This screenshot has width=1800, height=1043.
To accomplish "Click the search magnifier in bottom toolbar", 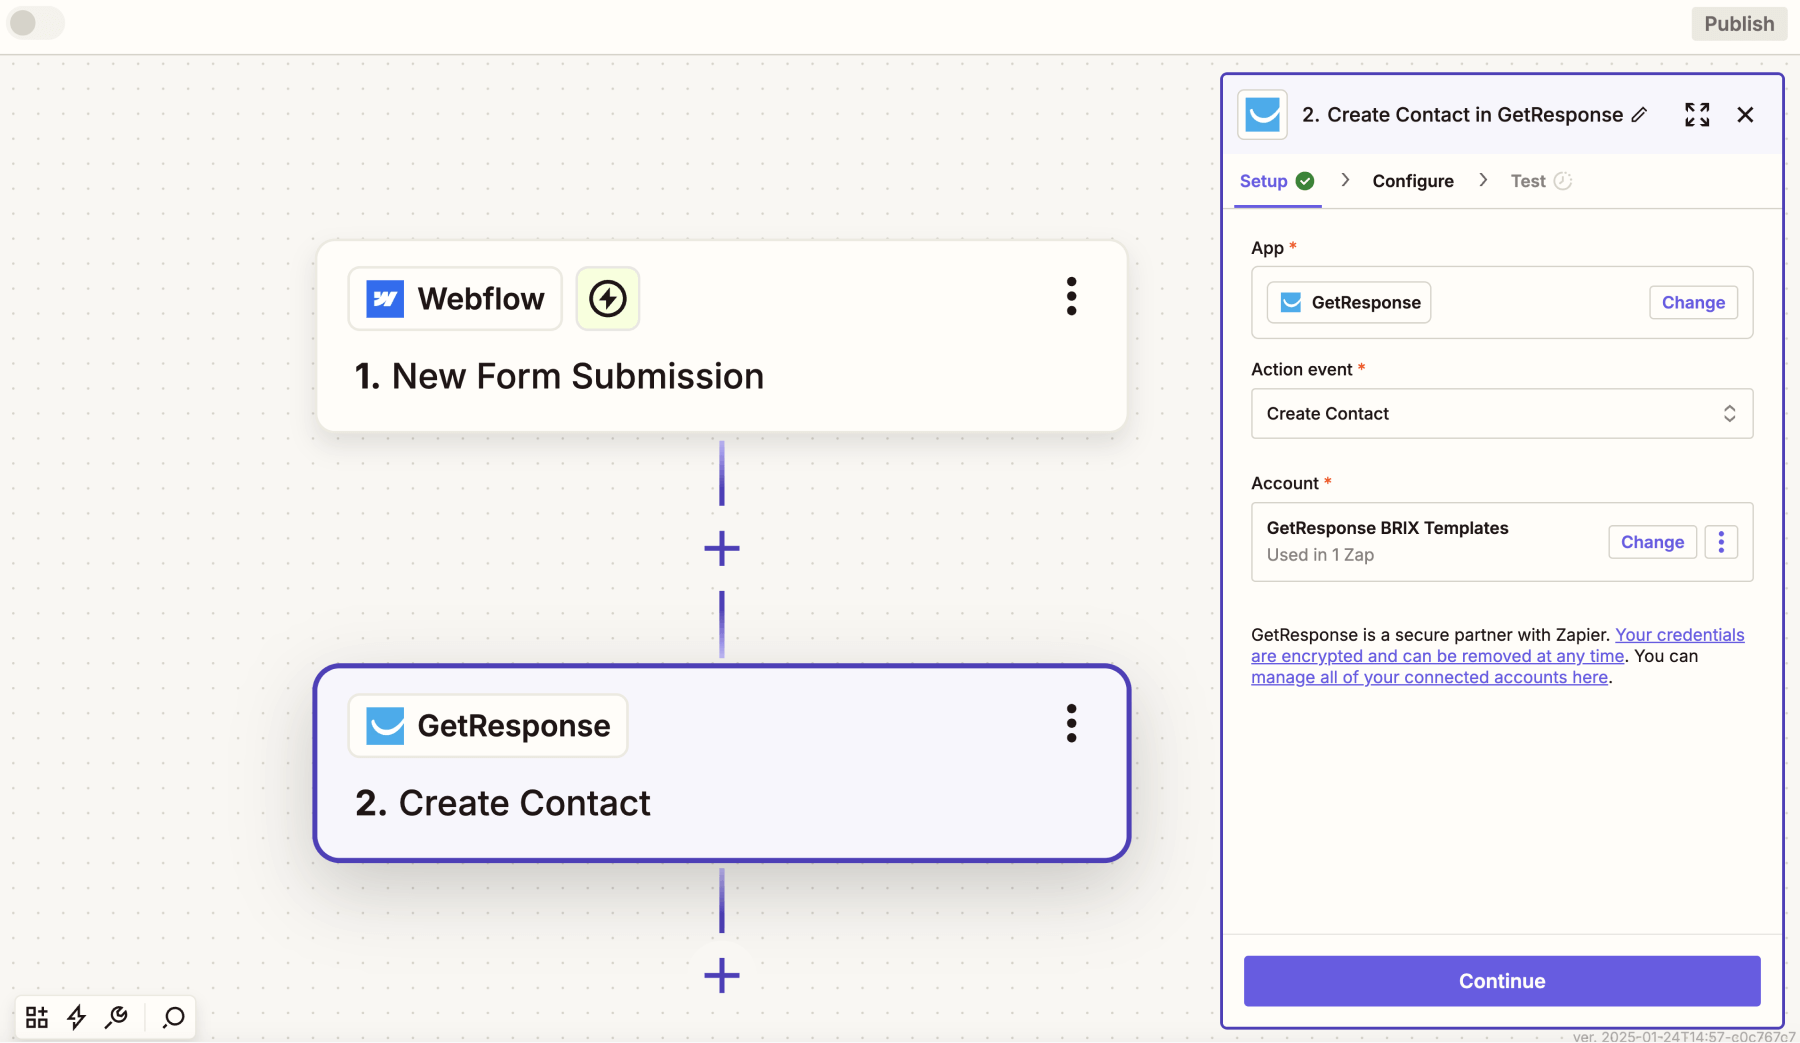I will [174, 1018].
